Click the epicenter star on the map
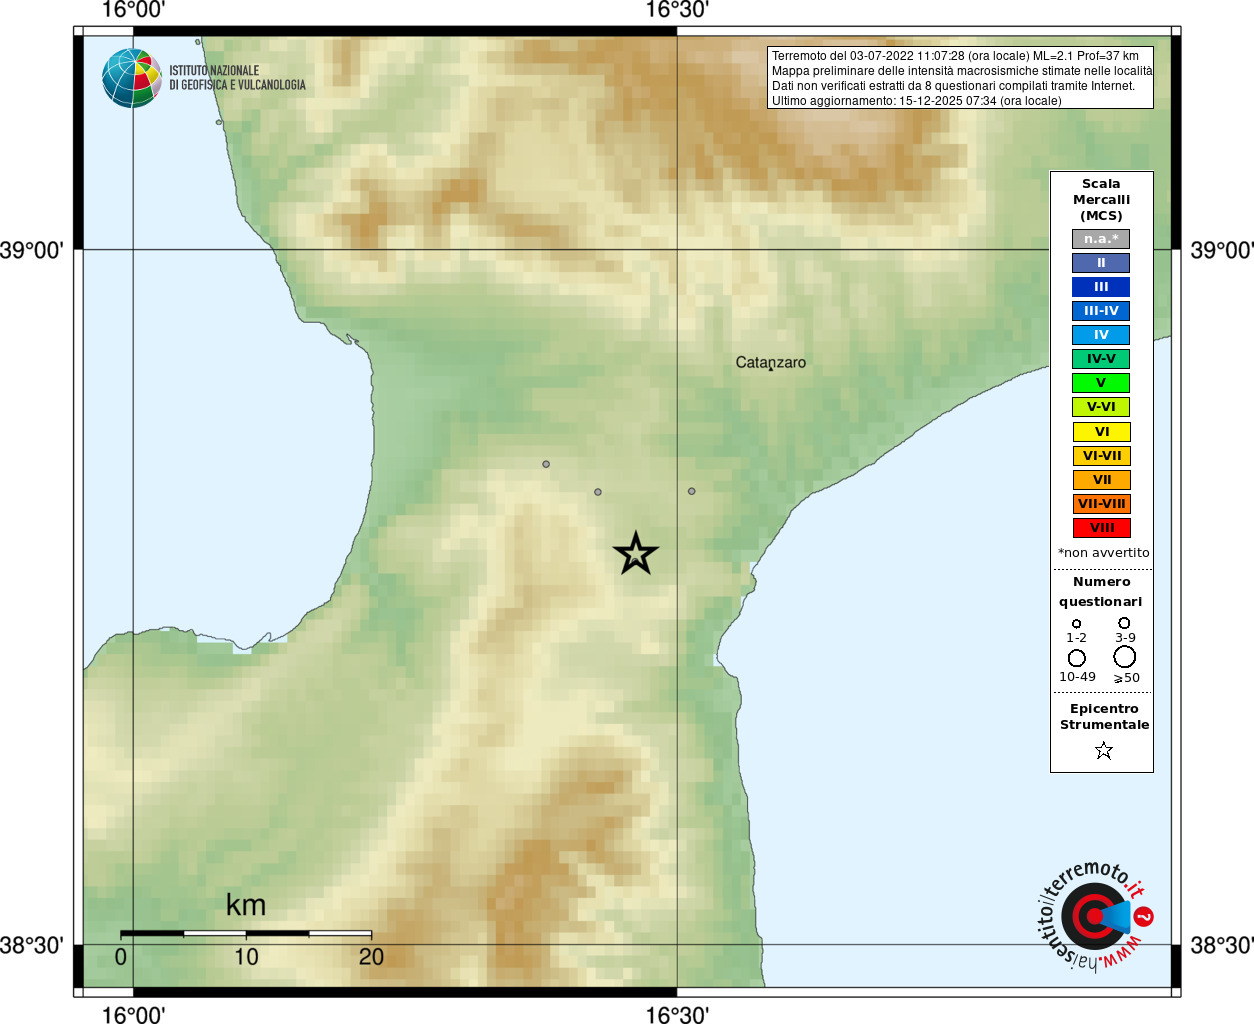This screenshot has width=1254, height=1024. coord(636,553)
